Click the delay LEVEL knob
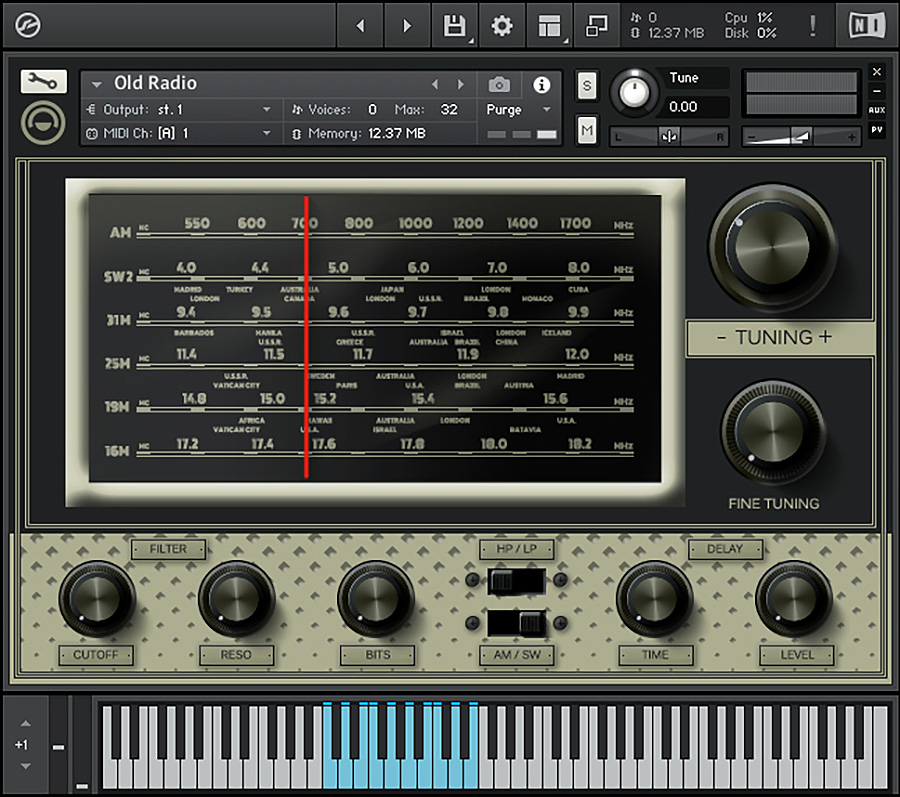Screen dimensions: 900x797 [x=794, y=598]
